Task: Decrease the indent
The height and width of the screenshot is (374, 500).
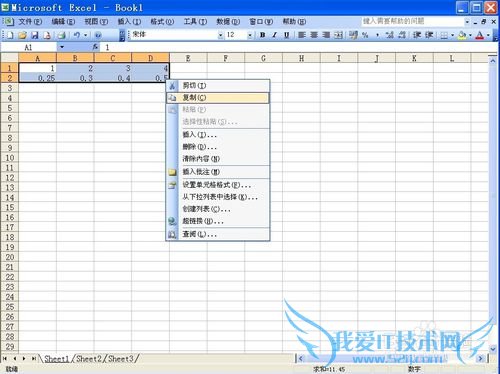Action: pyautogui.click(x=417, y=35)
